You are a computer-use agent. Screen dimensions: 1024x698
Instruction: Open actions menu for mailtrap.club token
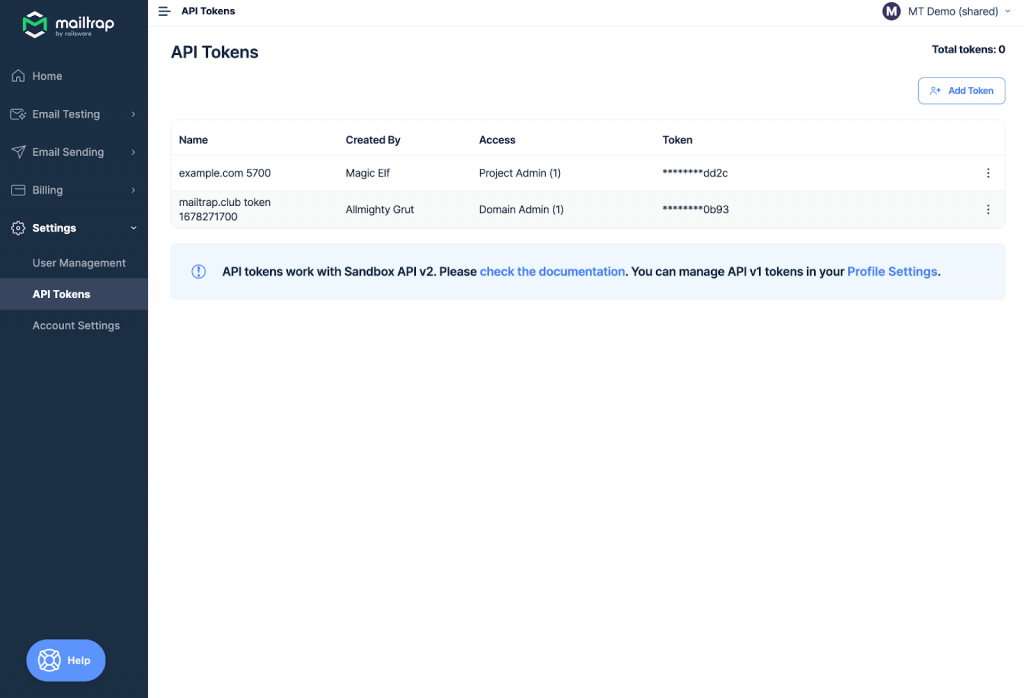click(x=988, y=209)
